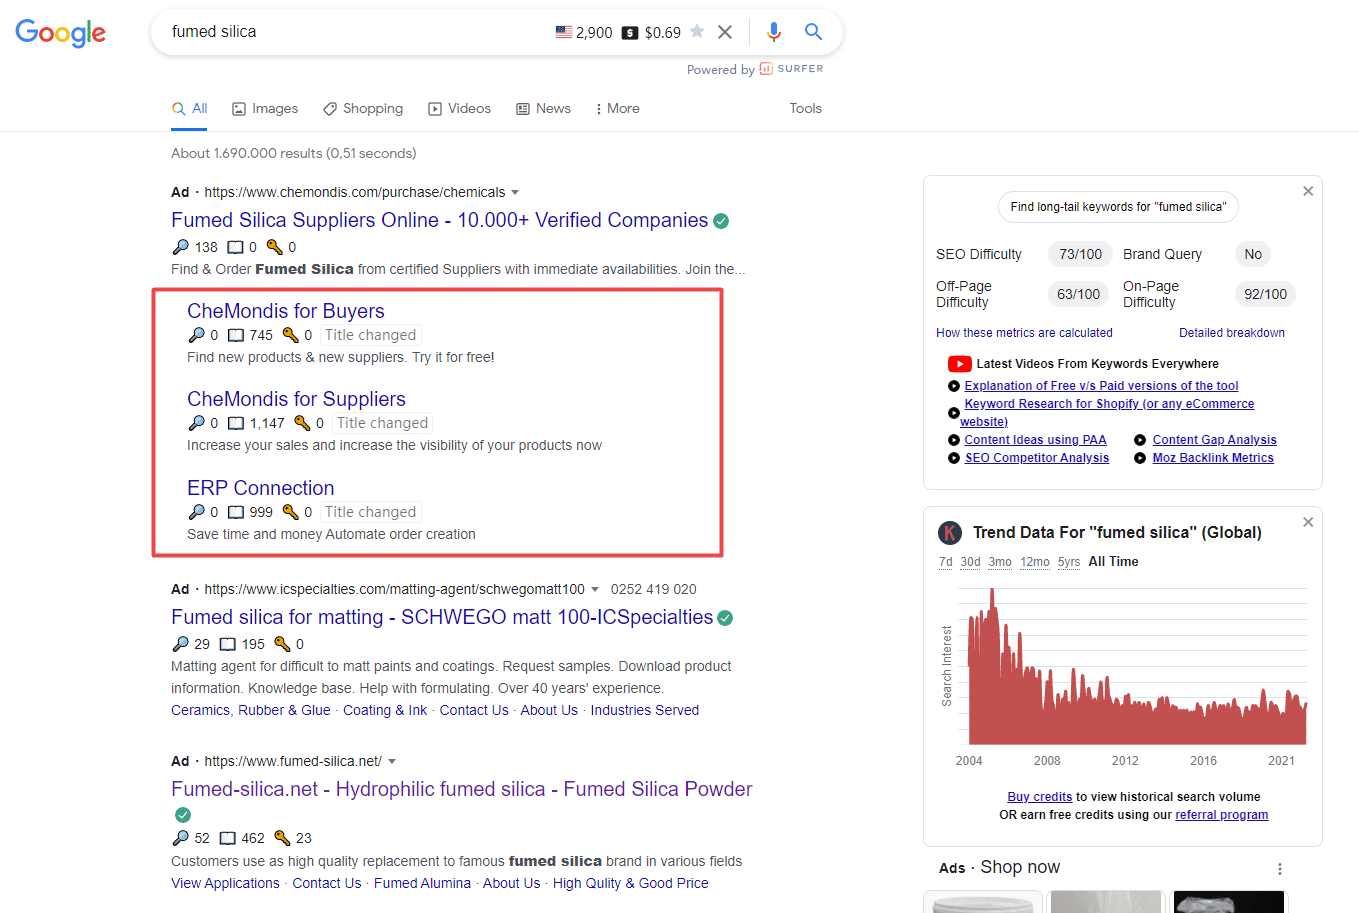Open CheMondis for Suppliers sitelink
The width and height of the screenshot is (1359, 913).
[x=296, y=399]
